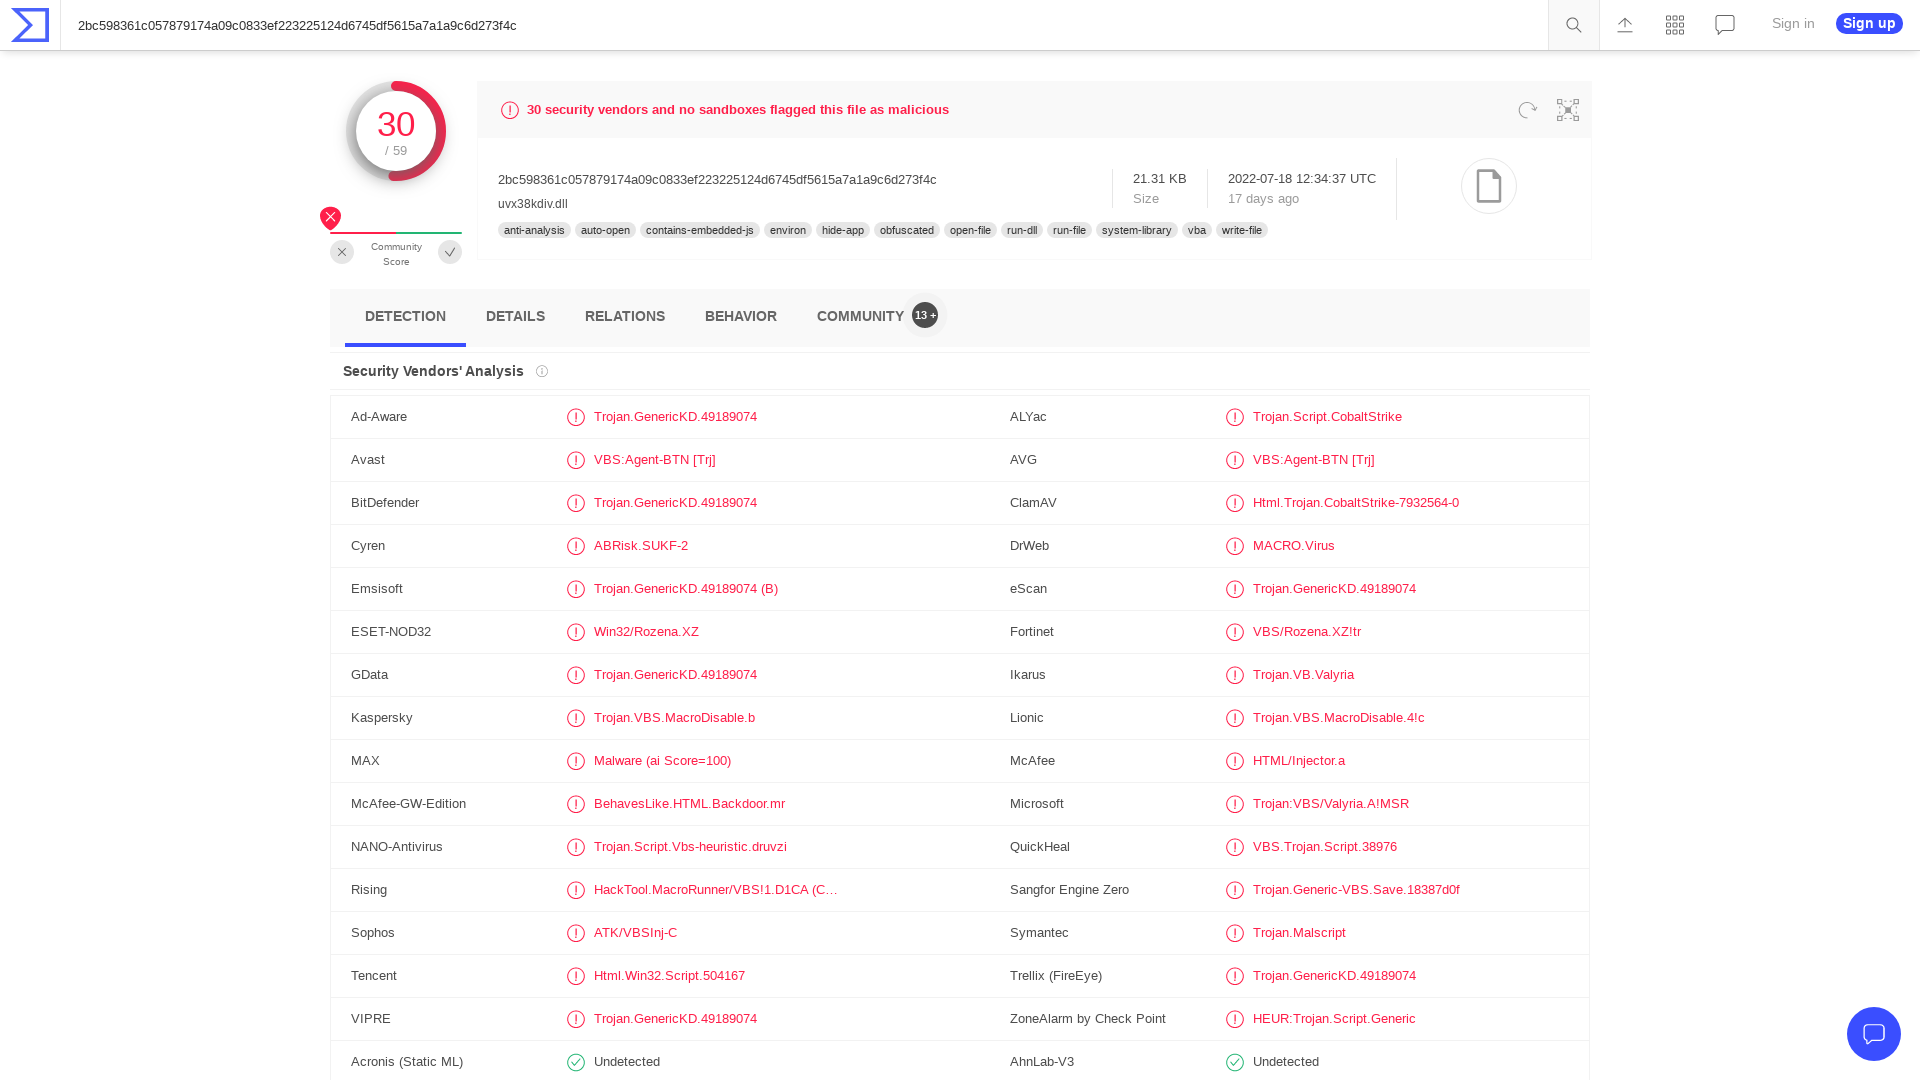Open the chat support bubble

pyautogui.click(x=1874, y=1034)
